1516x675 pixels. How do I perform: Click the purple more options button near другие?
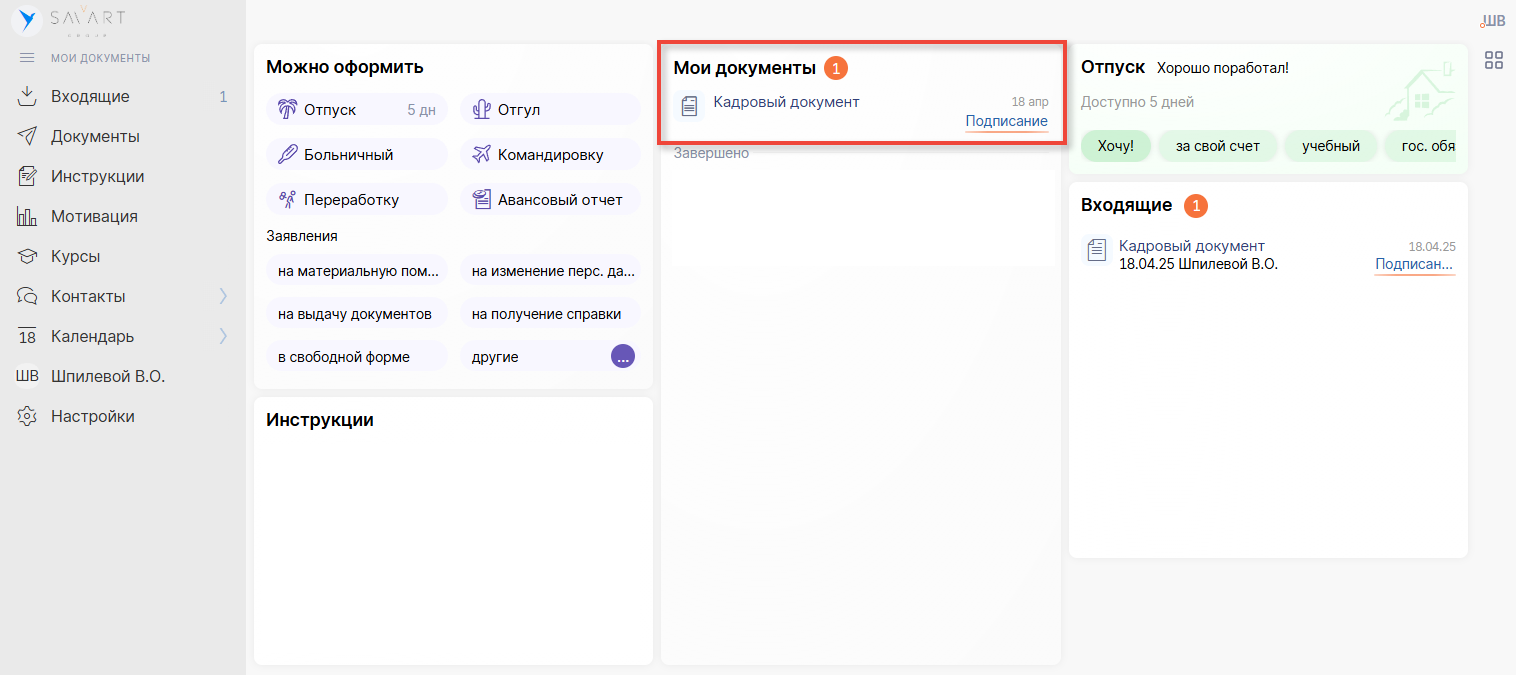click(622, 357)
